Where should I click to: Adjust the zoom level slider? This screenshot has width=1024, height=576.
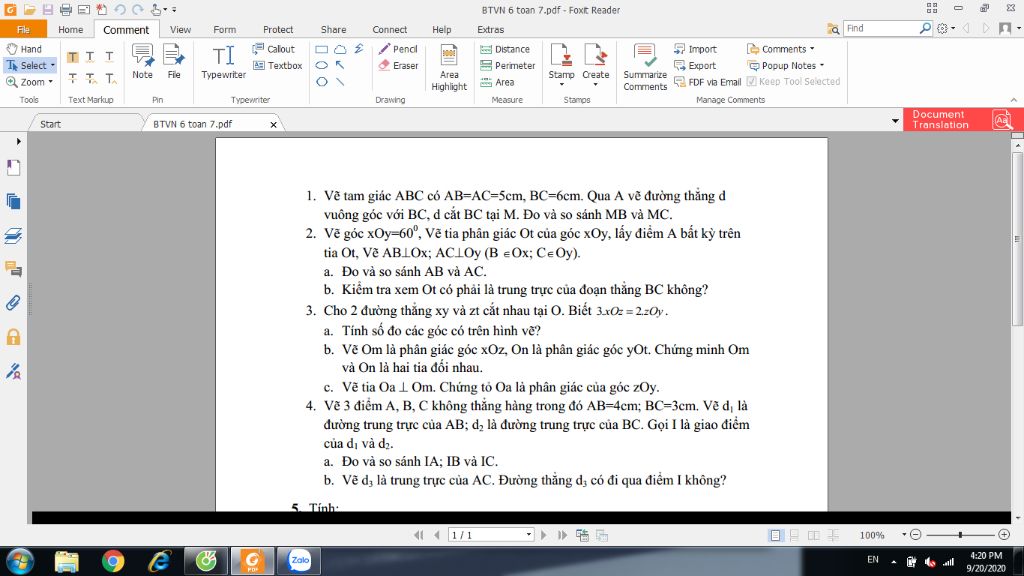tap(960, 535)
